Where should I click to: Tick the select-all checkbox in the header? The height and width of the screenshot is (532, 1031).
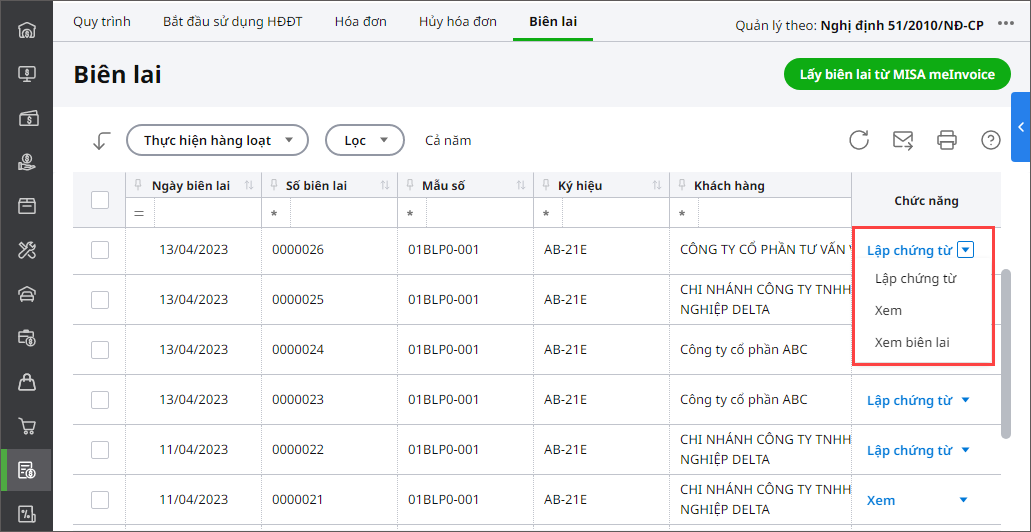(x=100, y=200)
